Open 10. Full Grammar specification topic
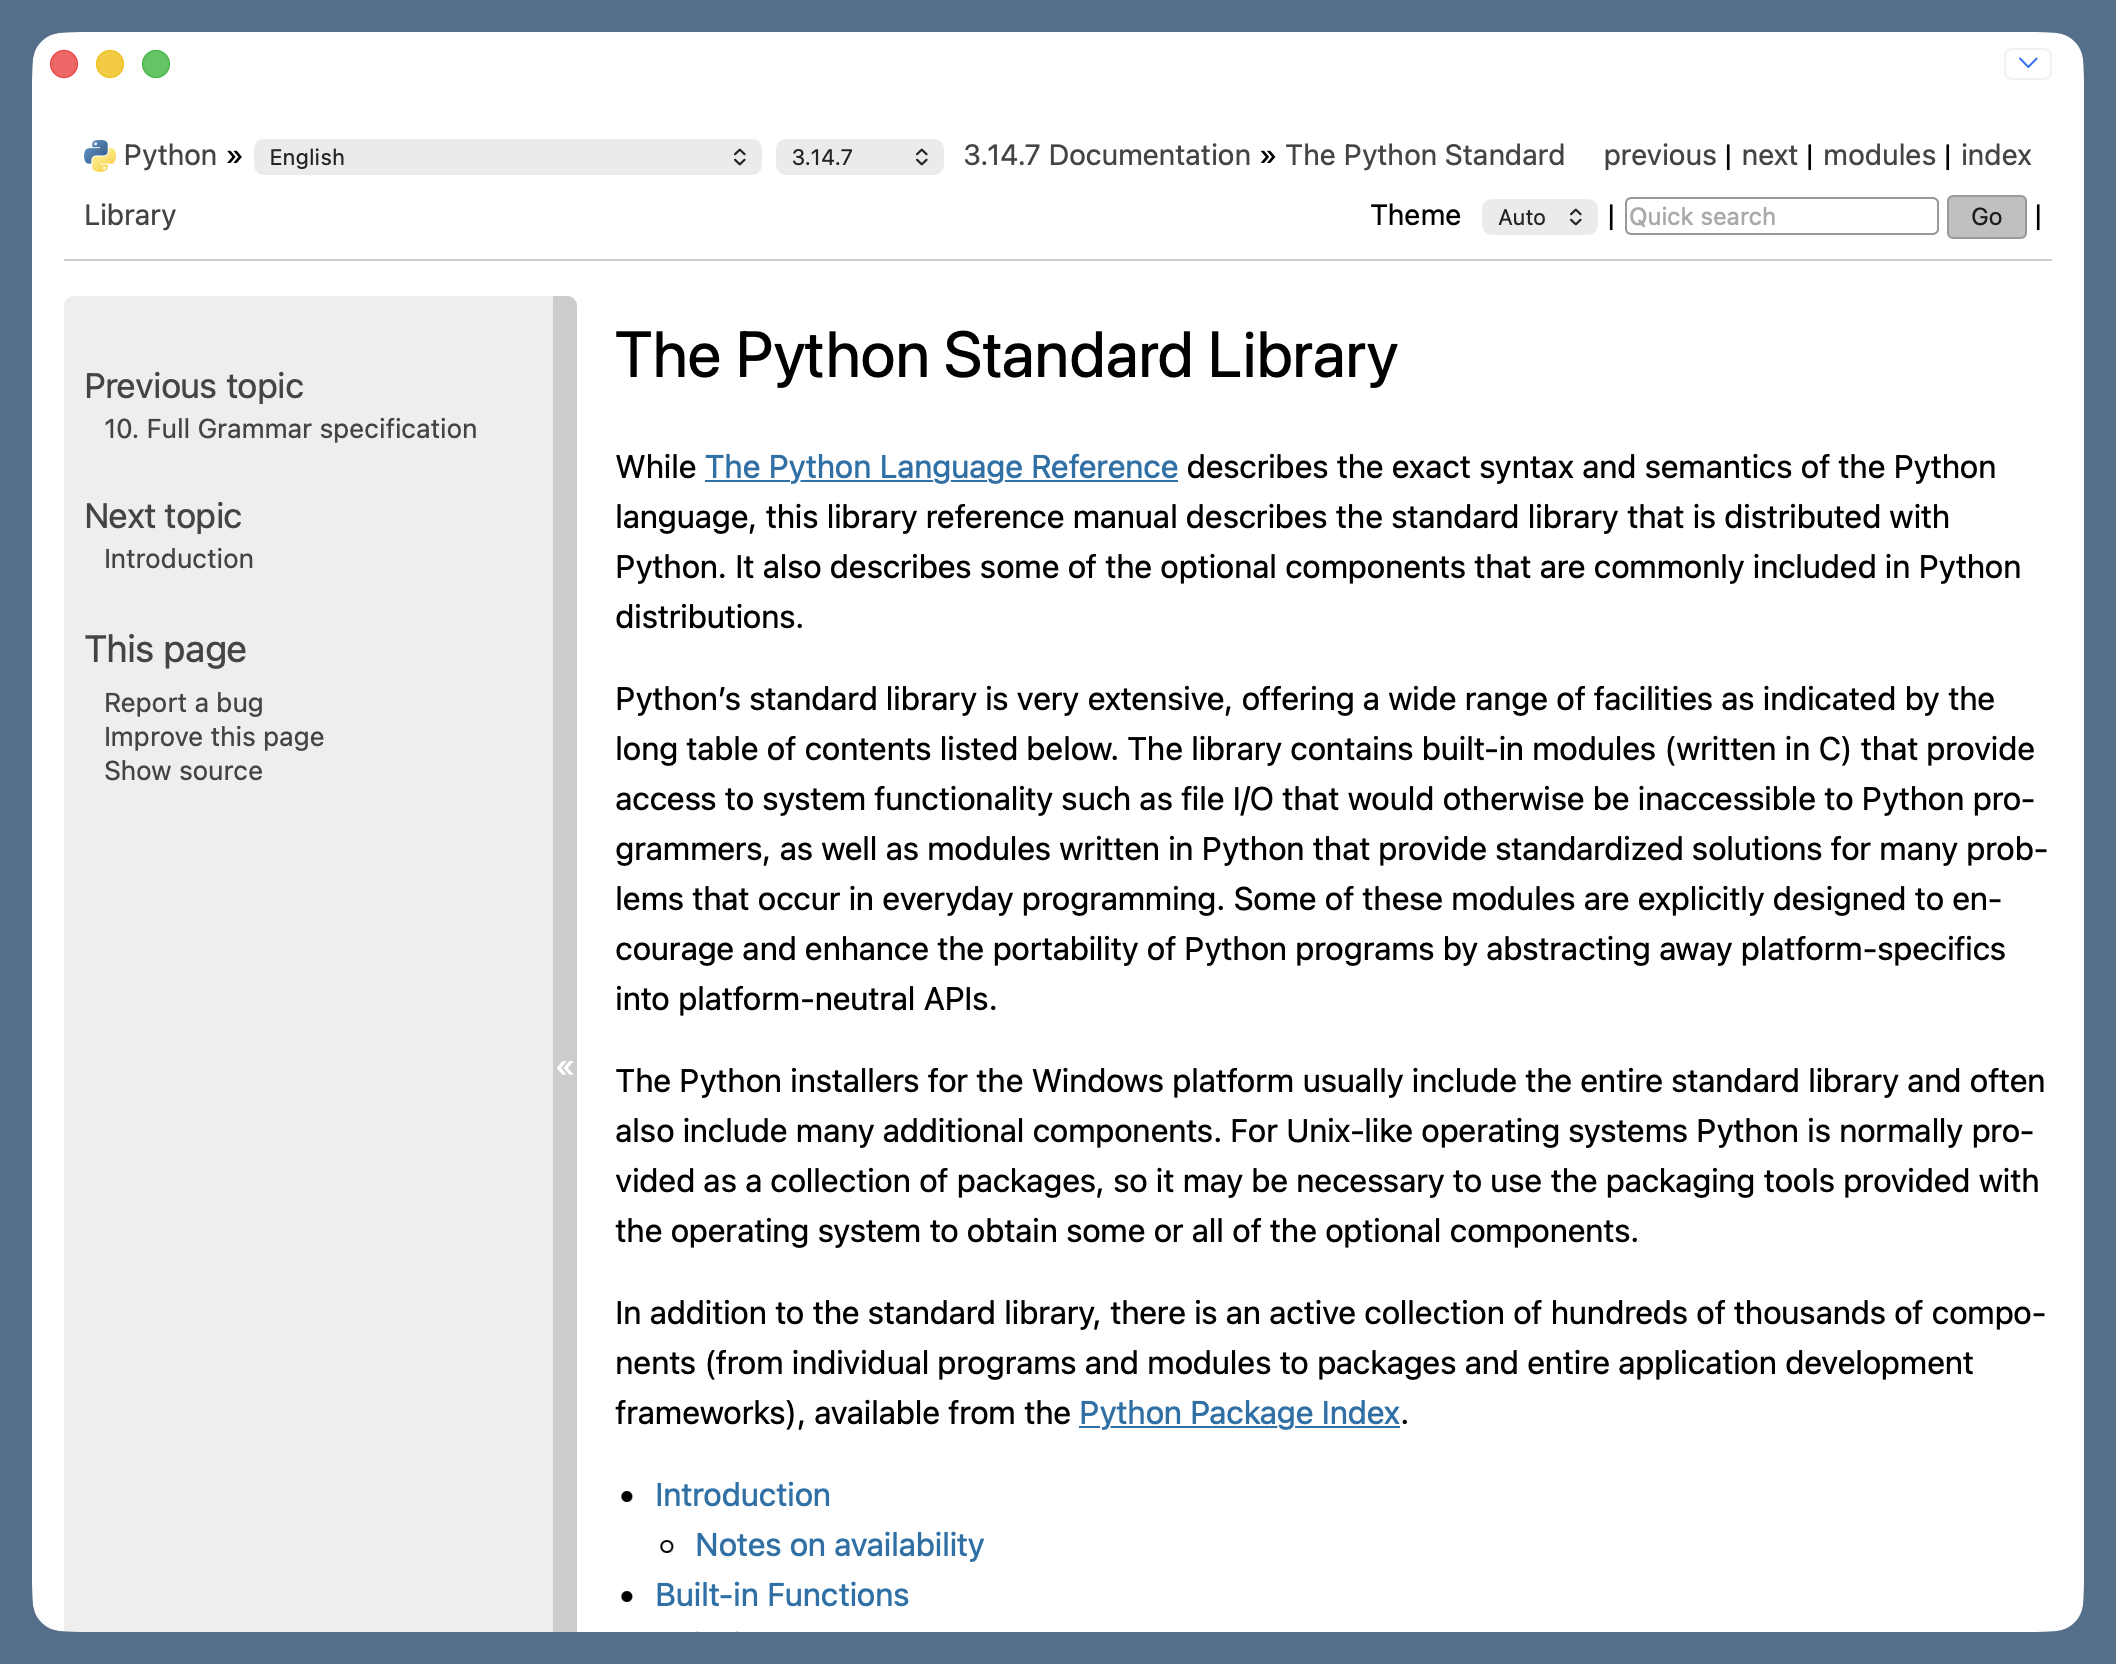2116x1664 pixels. 290,429
